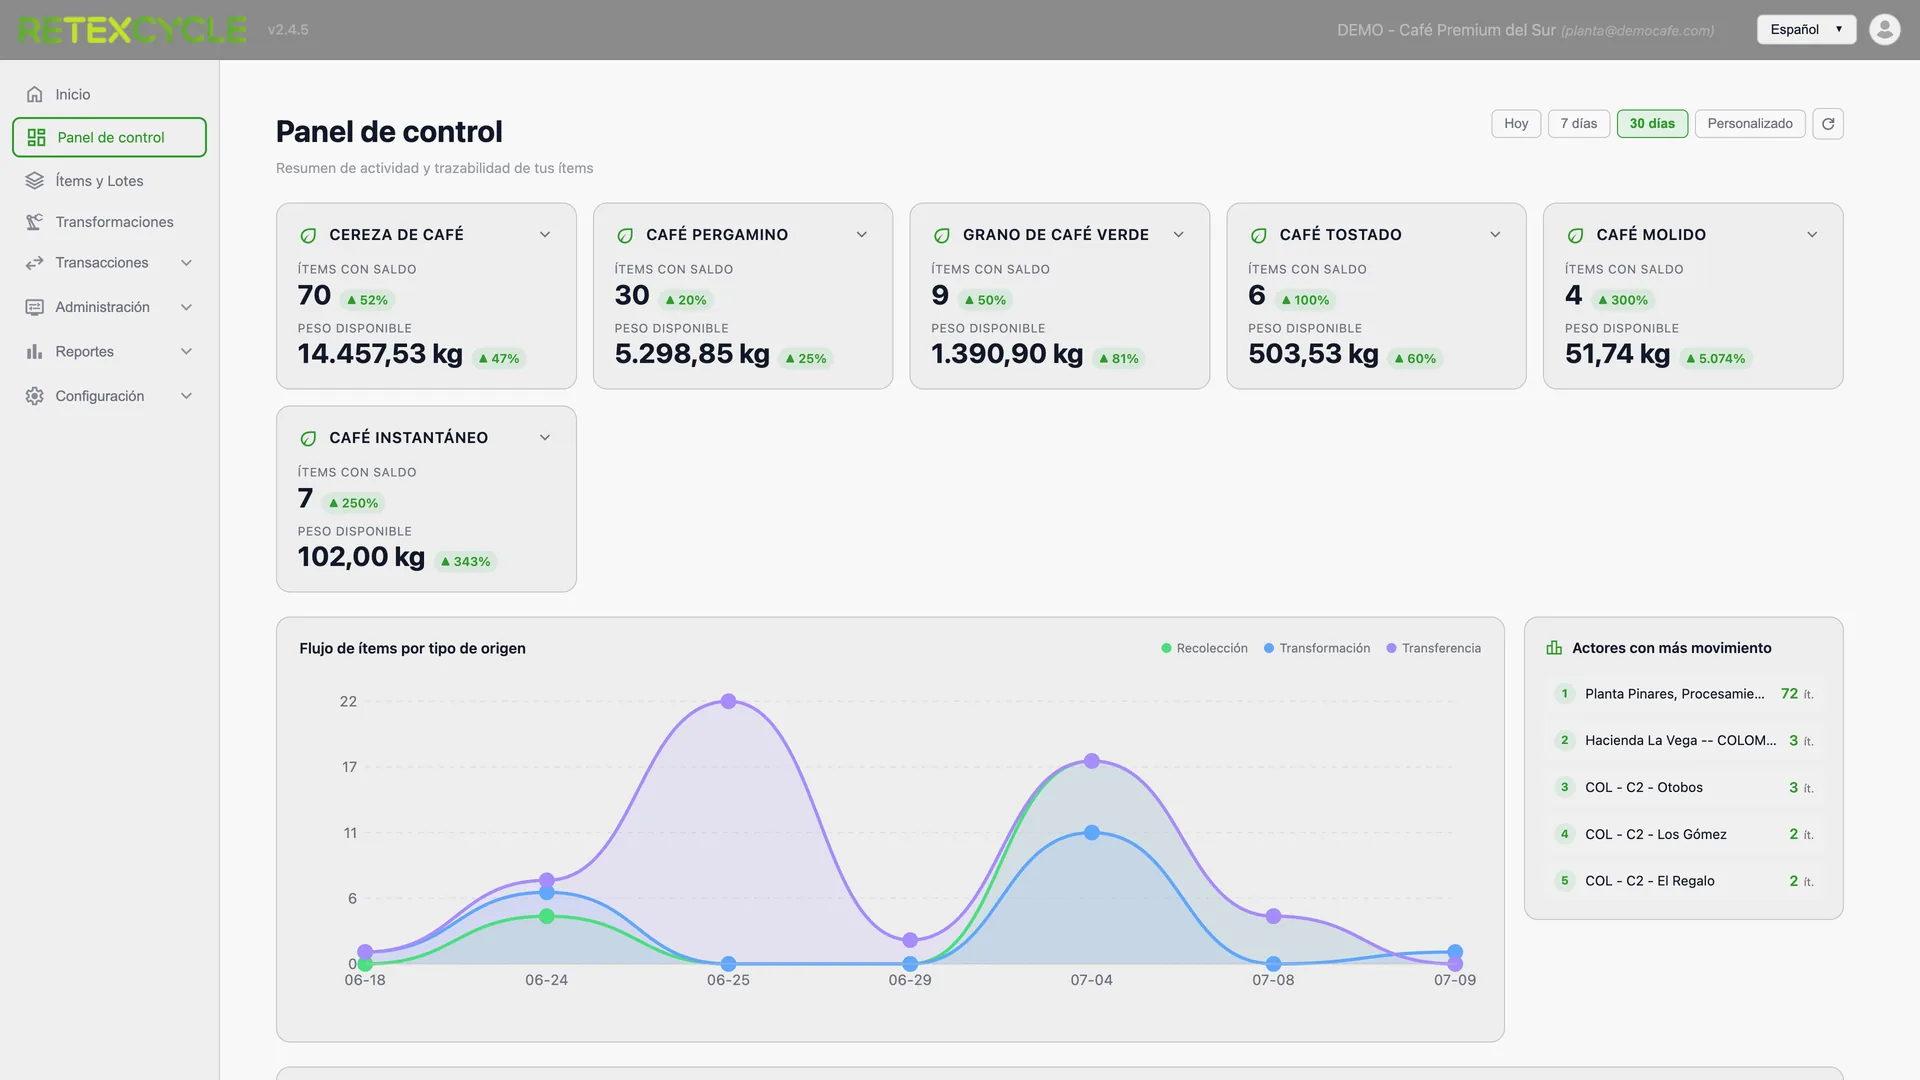Expand the Configuración submenu chevron
The width and height of the screenshot is (1920, 1080).
[x=186, y=396]
